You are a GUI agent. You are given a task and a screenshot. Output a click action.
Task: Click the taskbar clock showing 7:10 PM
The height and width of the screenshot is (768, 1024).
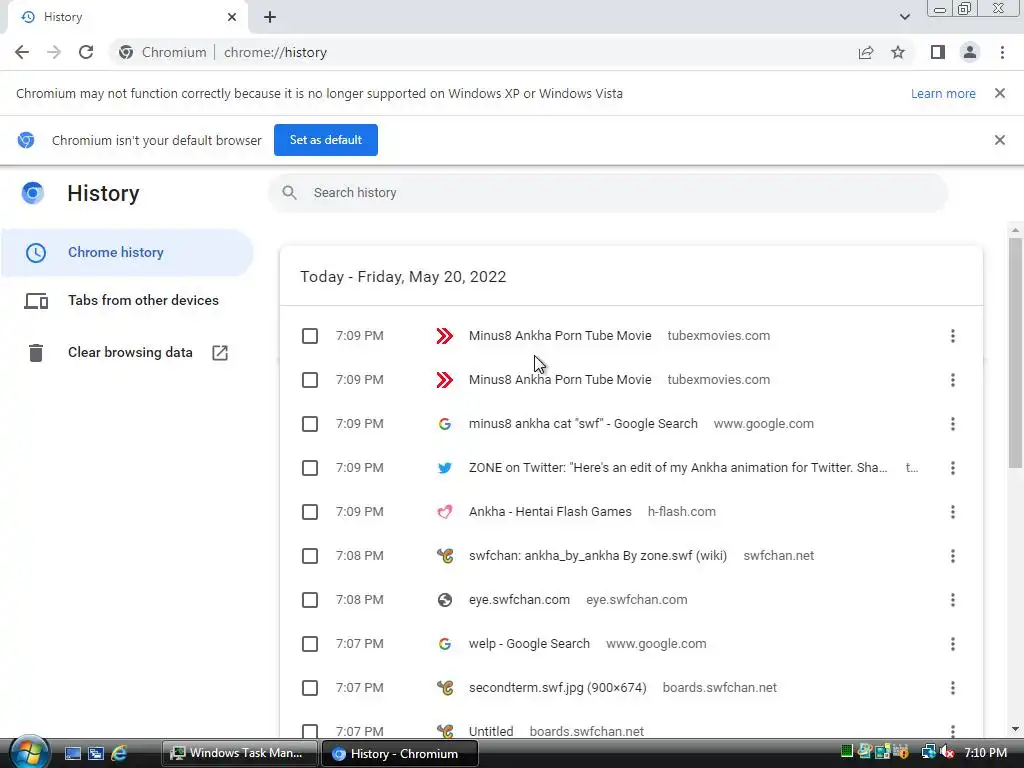point(985,753)
